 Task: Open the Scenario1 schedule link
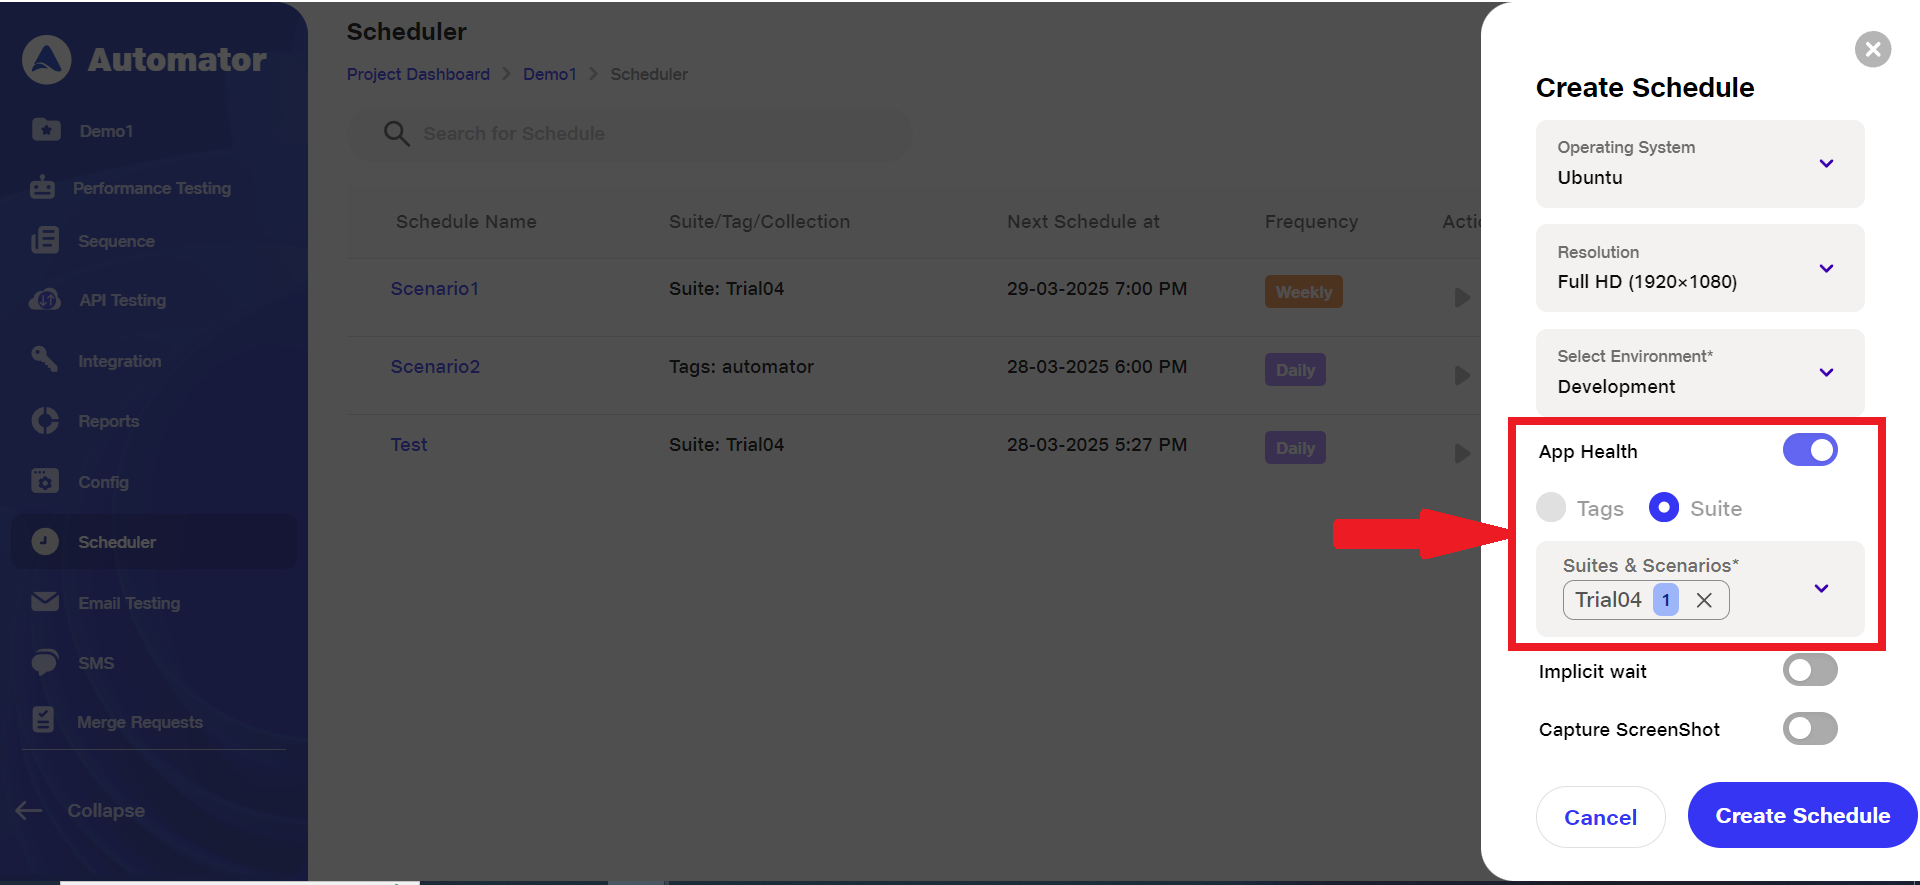[435, 288]
